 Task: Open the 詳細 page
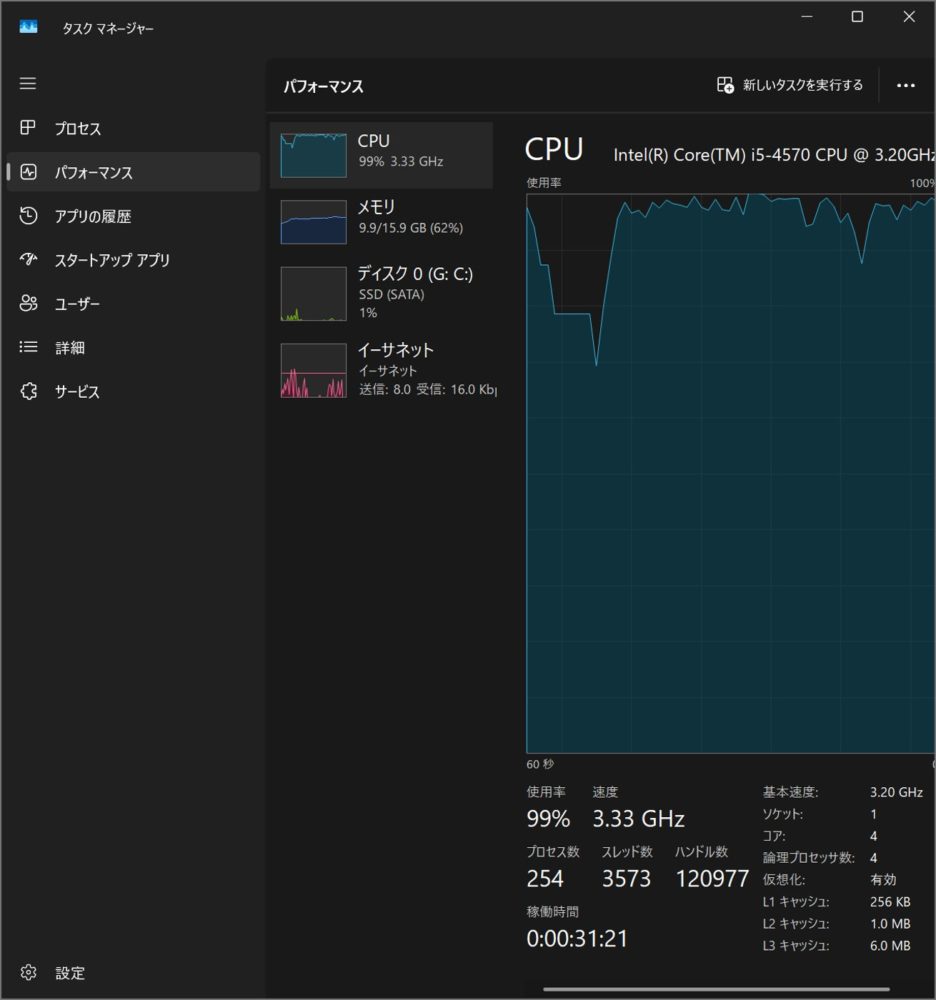coord(133,348)
